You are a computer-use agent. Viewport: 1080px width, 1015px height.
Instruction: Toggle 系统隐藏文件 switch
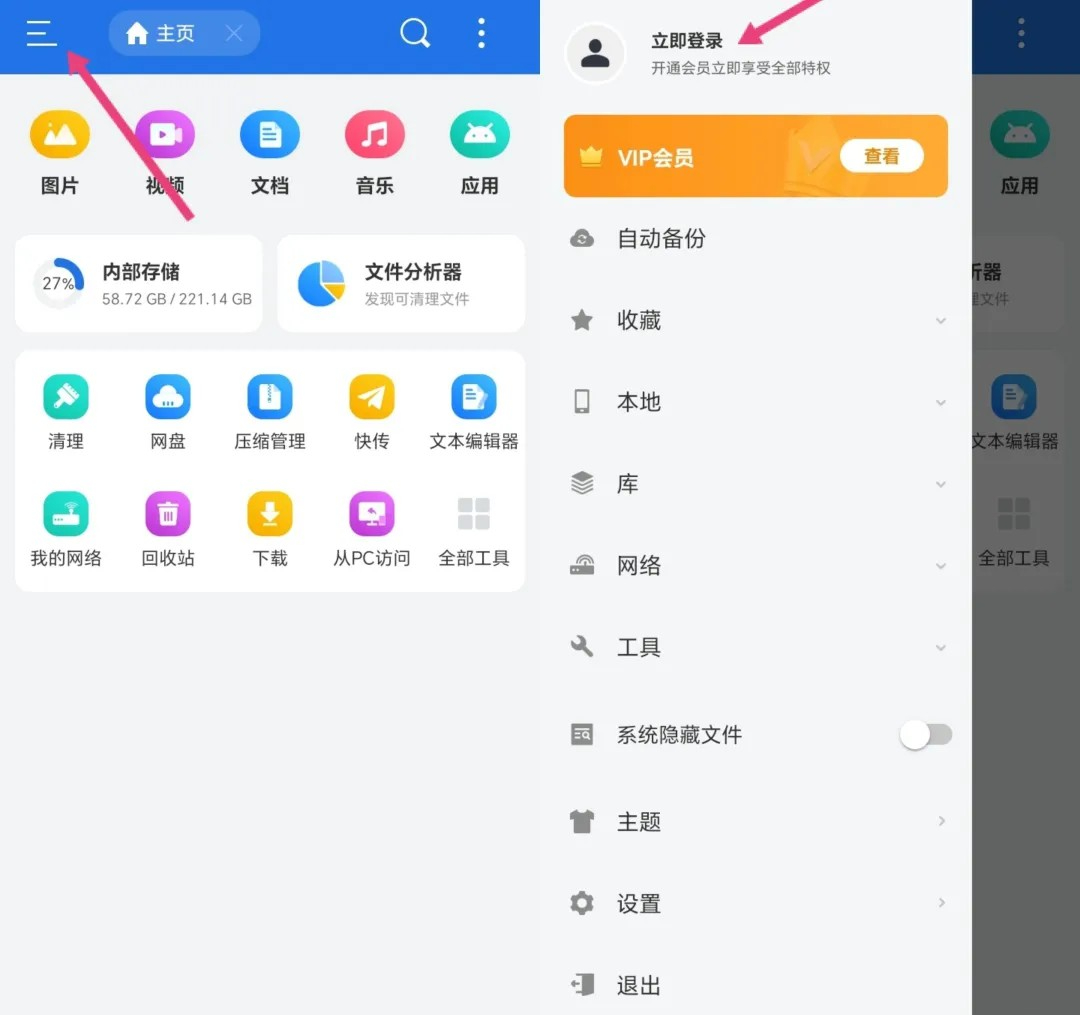tap(925, 735)
